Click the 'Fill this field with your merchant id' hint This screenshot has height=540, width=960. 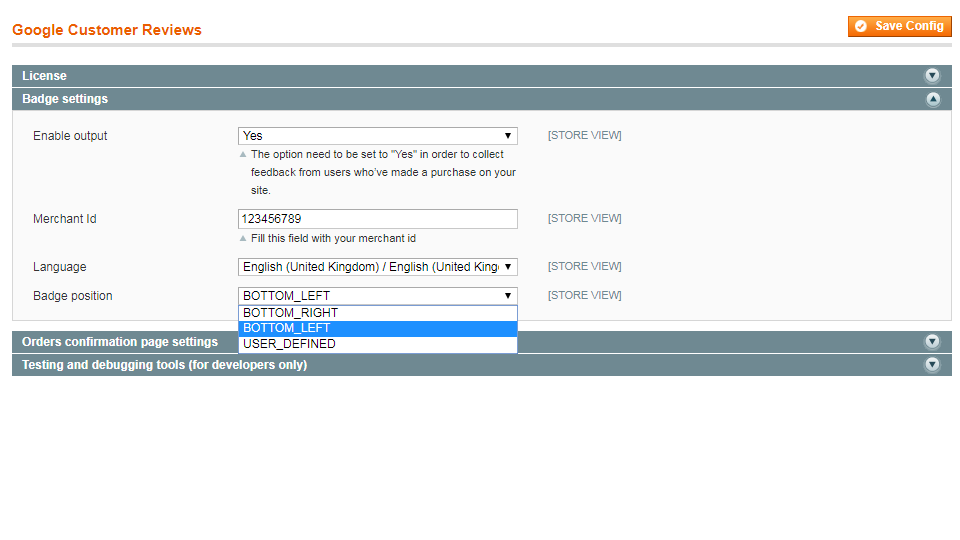(333, 238)
